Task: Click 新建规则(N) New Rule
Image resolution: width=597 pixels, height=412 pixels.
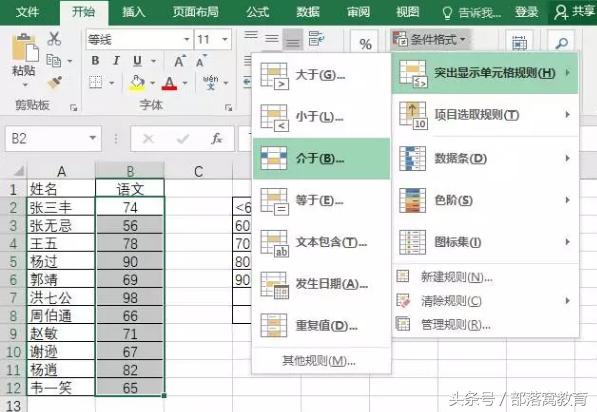Action: [x=485, y=277]
